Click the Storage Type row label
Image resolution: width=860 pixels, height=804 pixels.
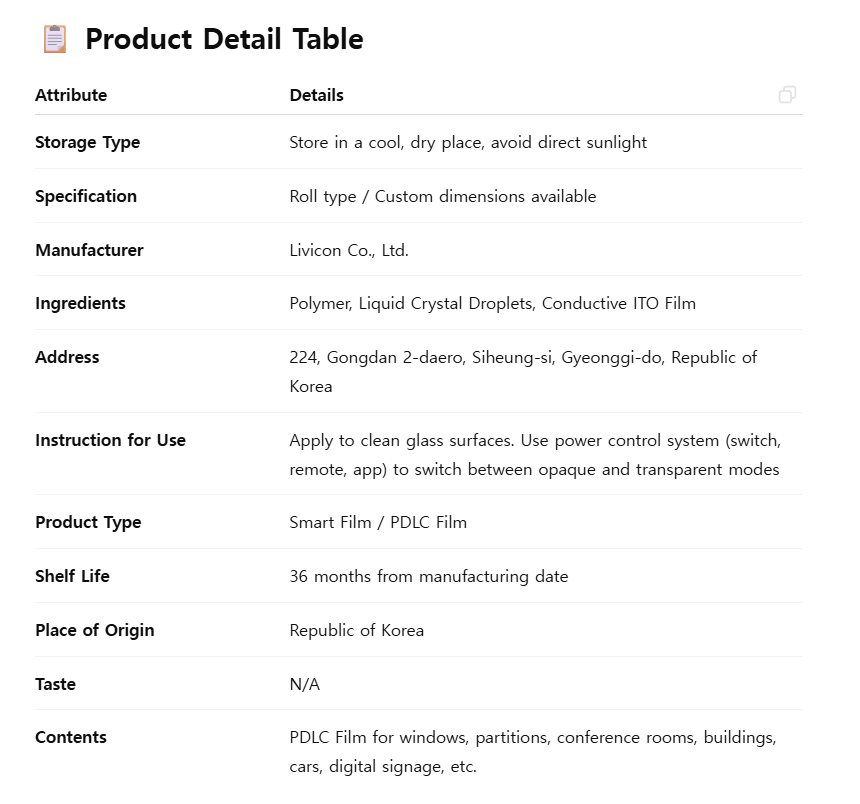tap(88, 143)
